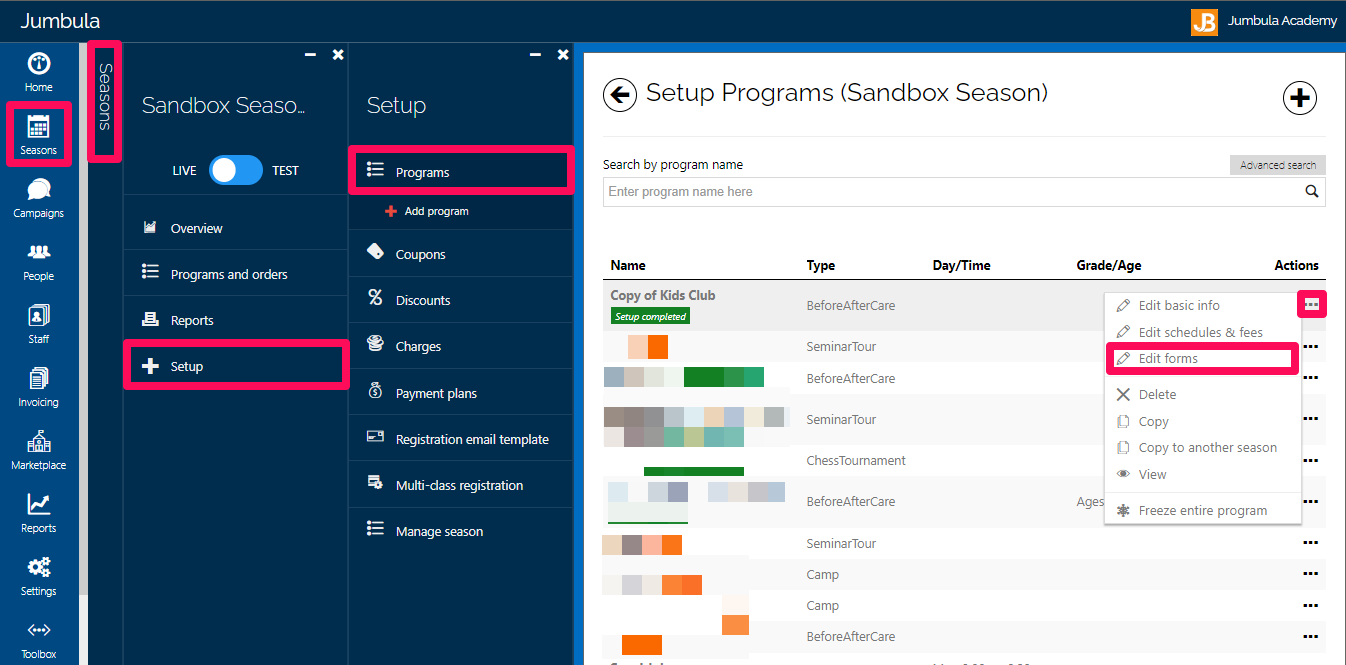Open Payment plans setup

click(461, 393)
